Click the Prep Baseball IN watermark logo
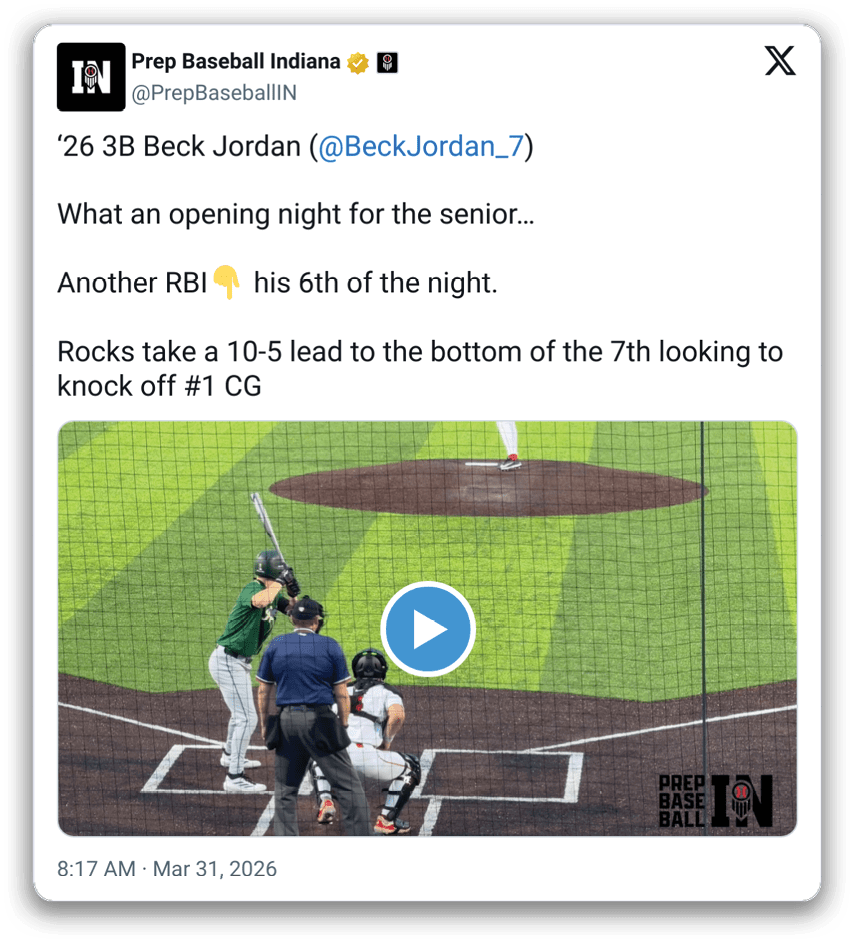This screenshot has width=854, height=943. (x=715, y=800)
